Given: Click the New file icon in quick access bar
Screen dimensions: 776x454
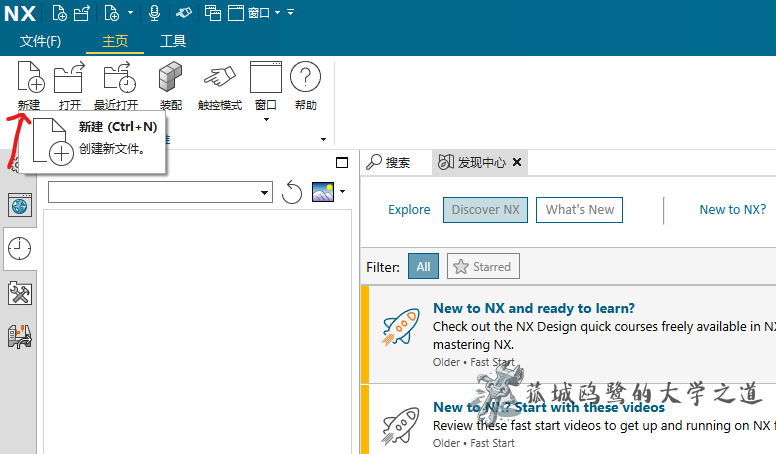Looking at the screenshot, I should 59,13.
